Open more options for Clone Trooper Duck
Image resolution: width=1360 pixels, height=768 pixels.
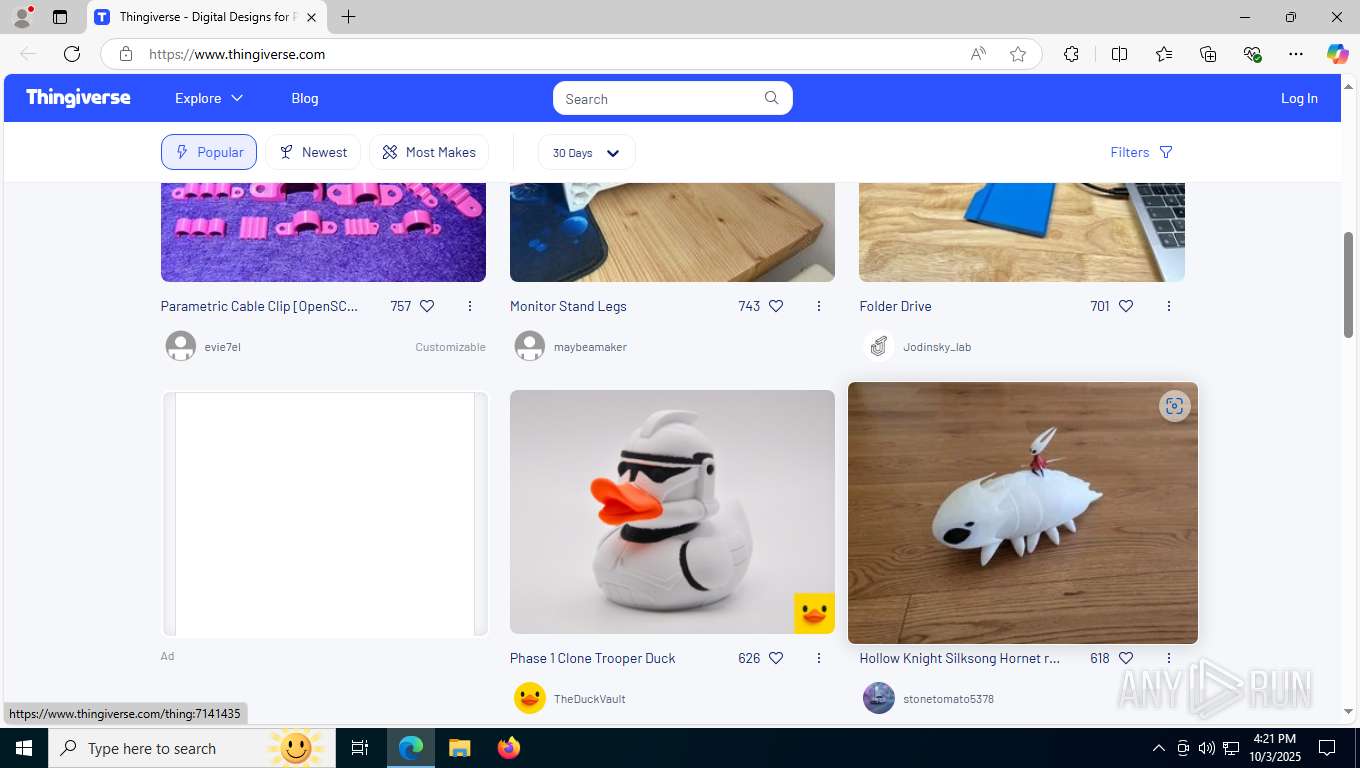coord(819,658)
